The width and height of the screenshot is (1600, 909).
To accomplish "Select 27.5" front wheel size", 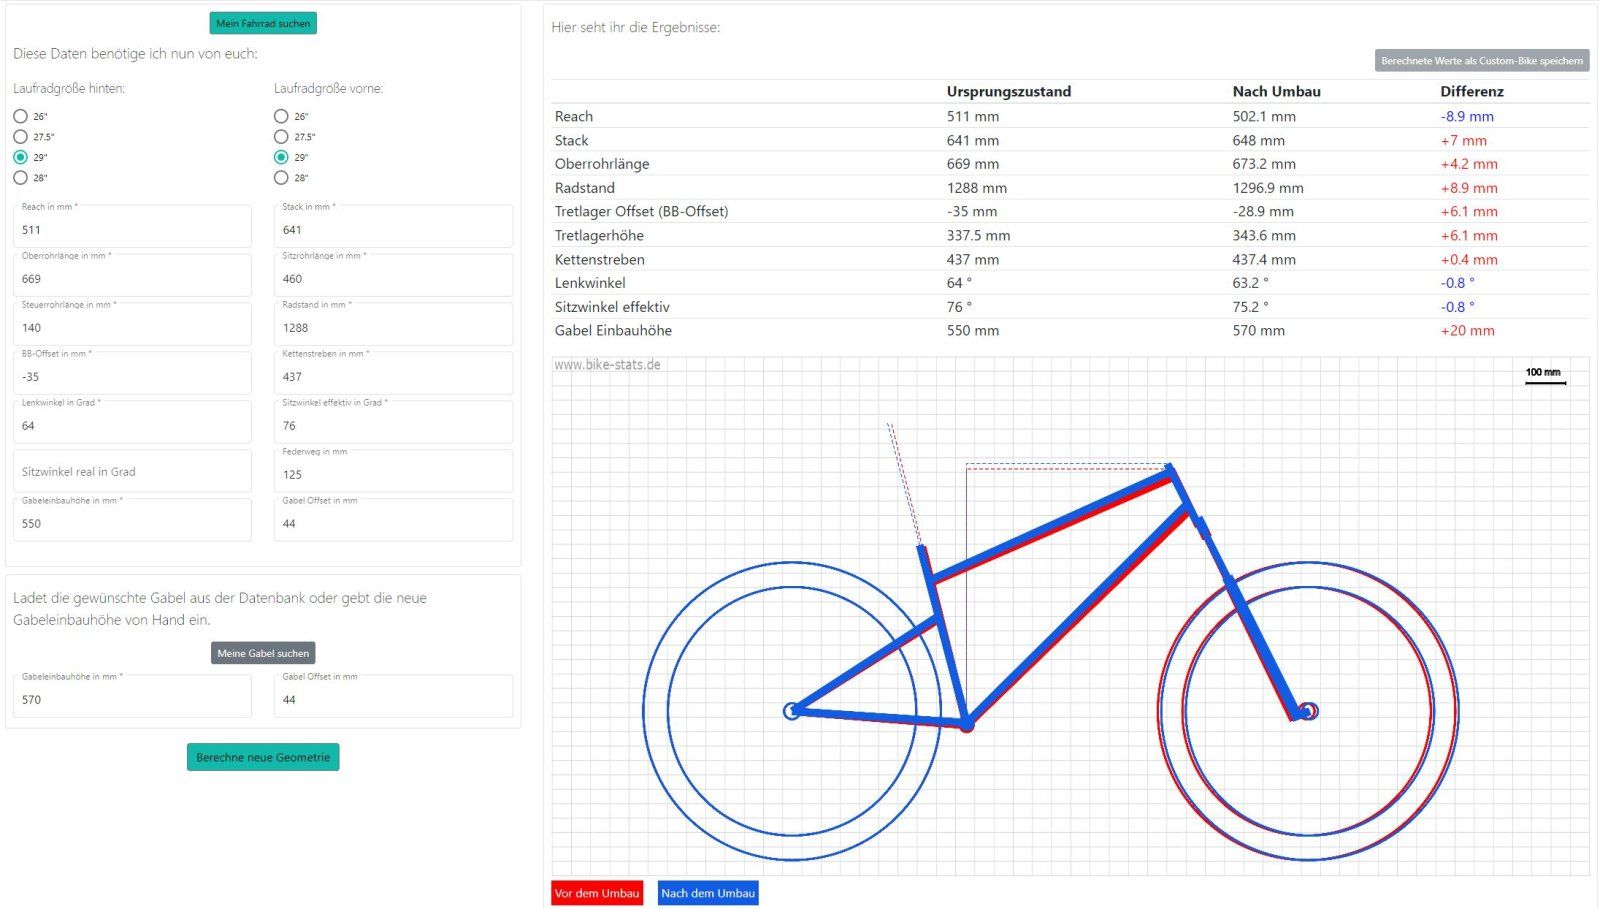I will (281, 137).
